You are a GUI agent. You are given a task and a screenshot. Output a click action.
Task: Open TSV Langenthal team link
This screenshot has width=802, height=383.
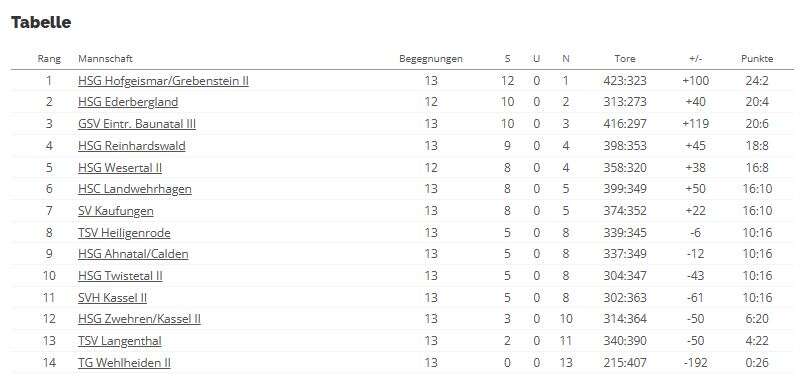click(120, 341)
